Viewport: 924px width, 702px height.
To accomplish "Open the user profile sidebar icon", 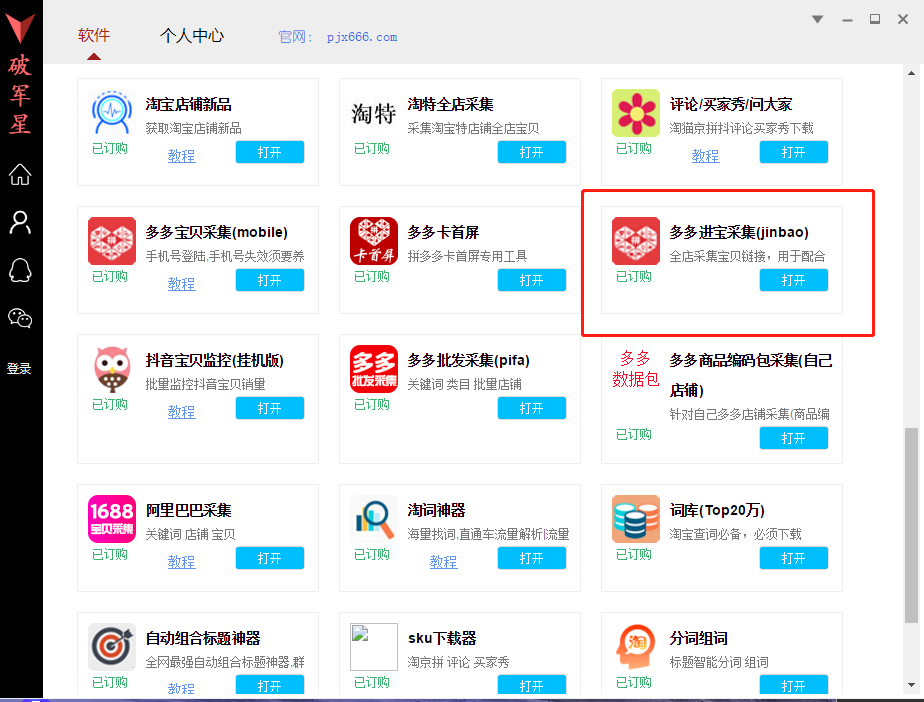I will (20, 223).
